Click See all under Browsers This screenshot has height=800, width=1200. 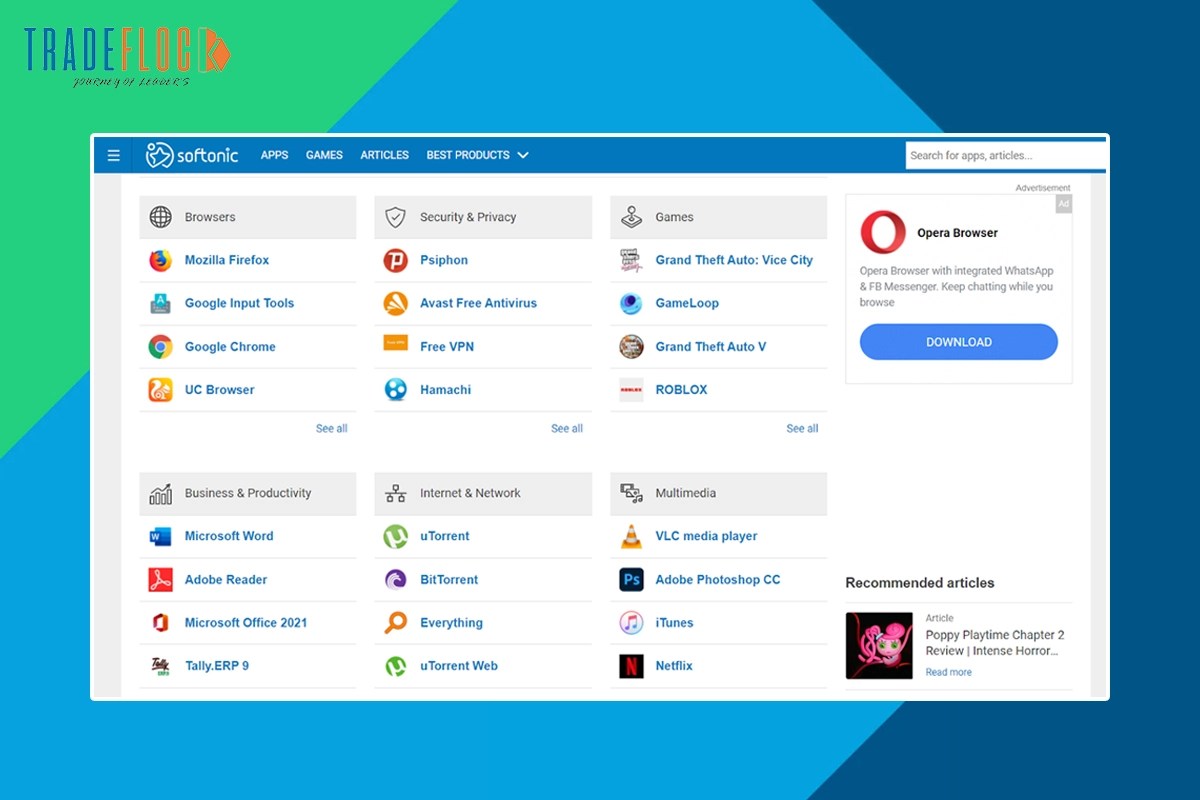332,429
